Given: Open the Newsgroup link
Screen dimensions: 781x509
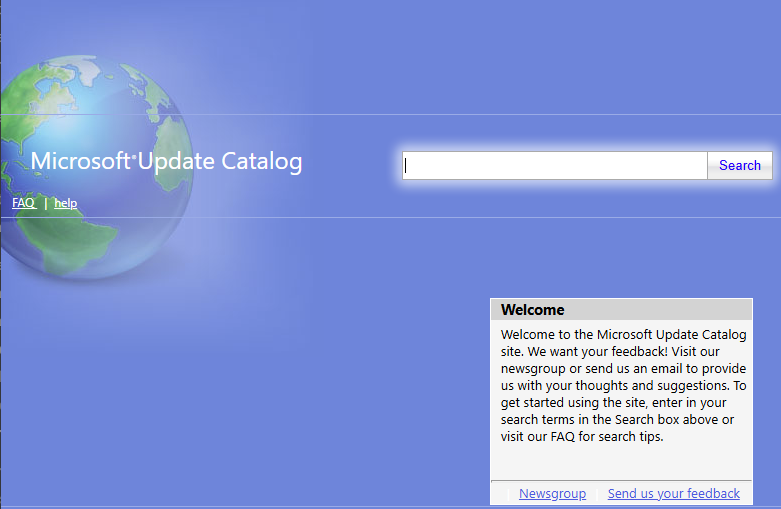Looking at the screenshot, I should click(x=552, y=494).
